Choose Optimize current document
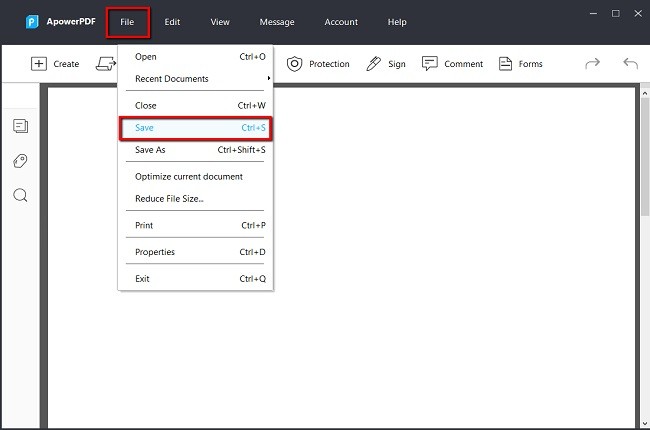Viewport: 650px width, 430px height. 189,177
